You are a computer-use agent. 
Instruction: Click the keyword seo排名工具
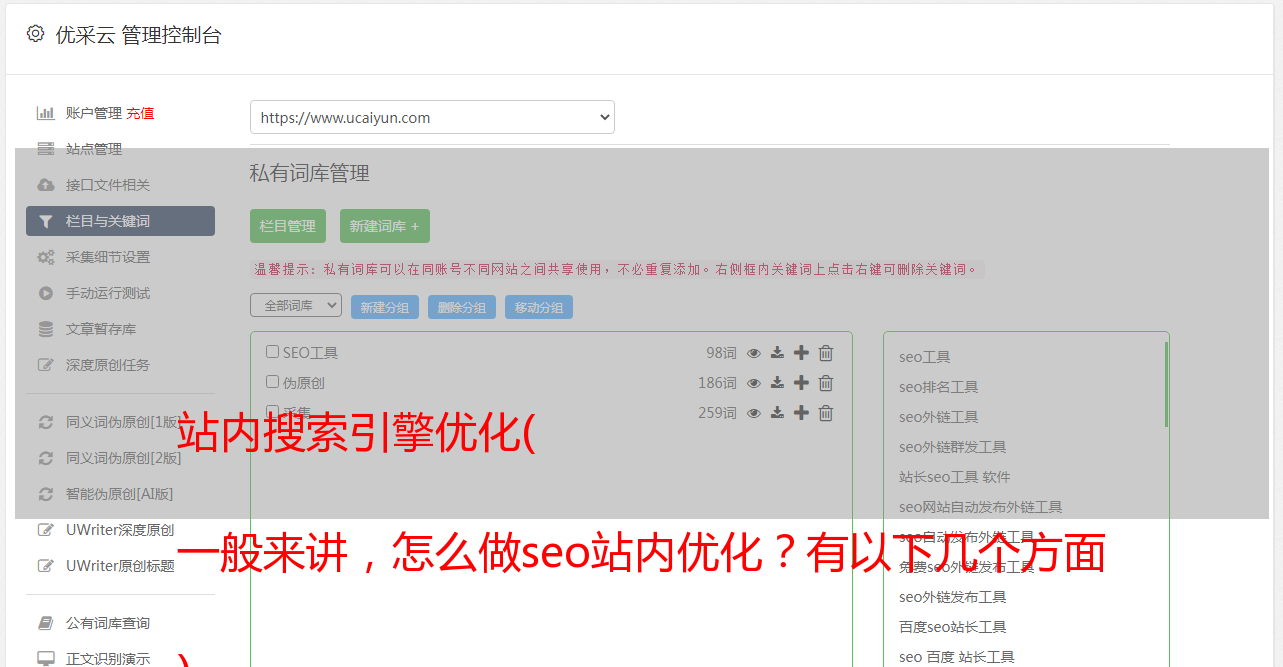click(x=939, y=387)
